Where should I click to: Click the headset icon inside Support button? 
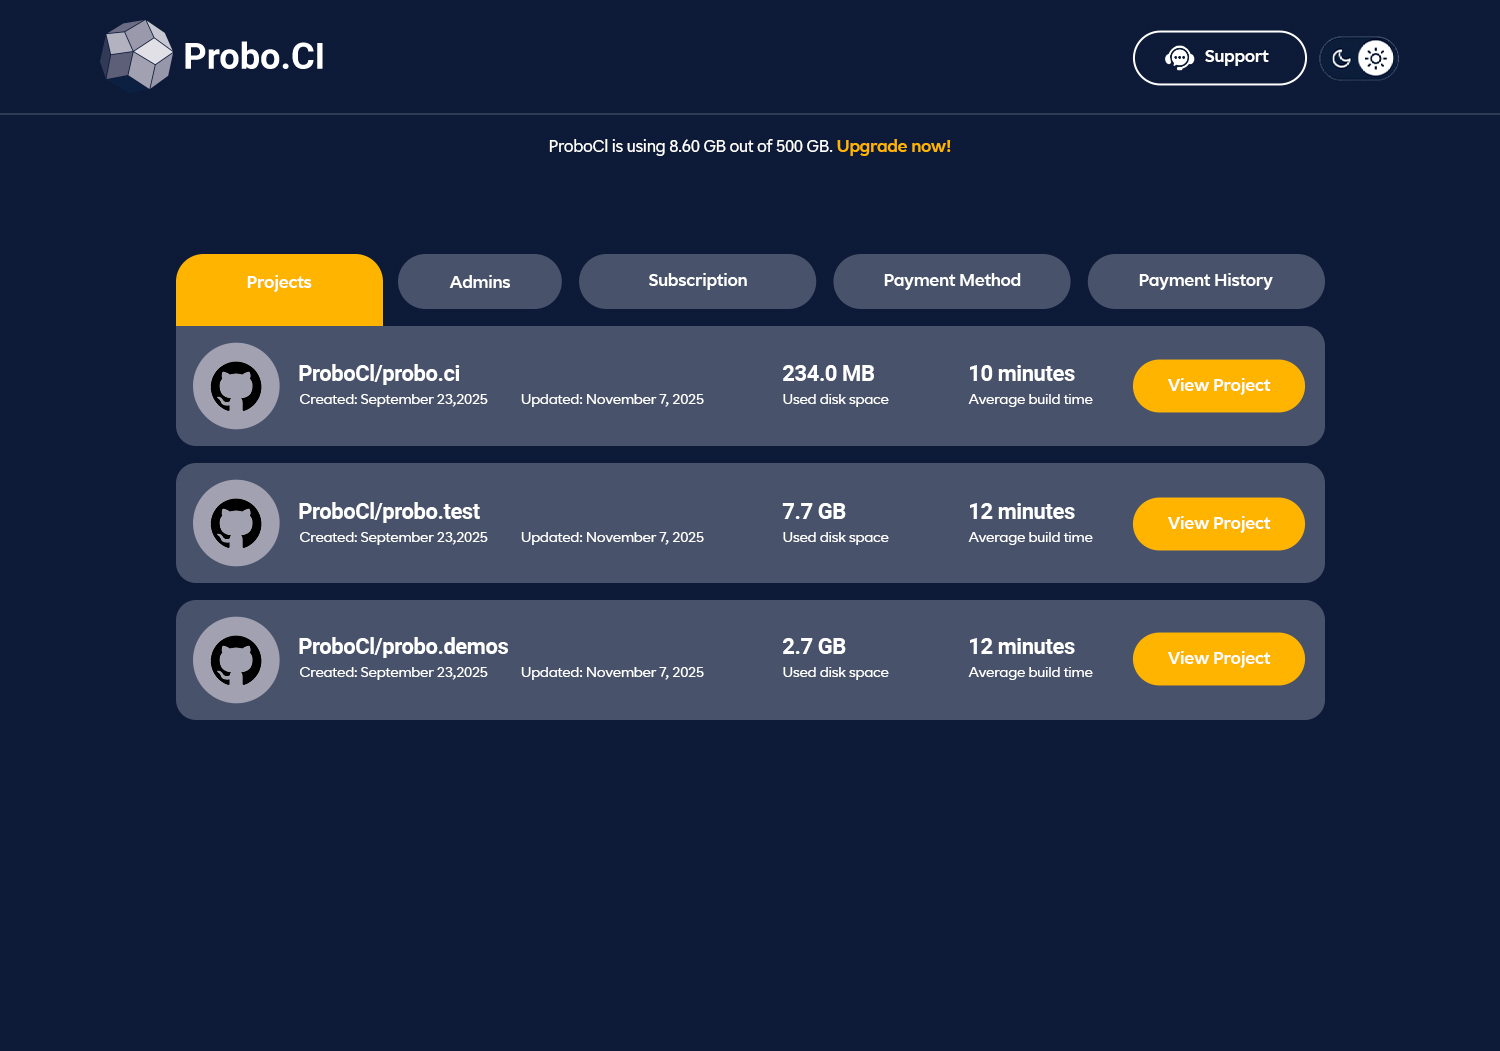click(x=1180, y=58)
